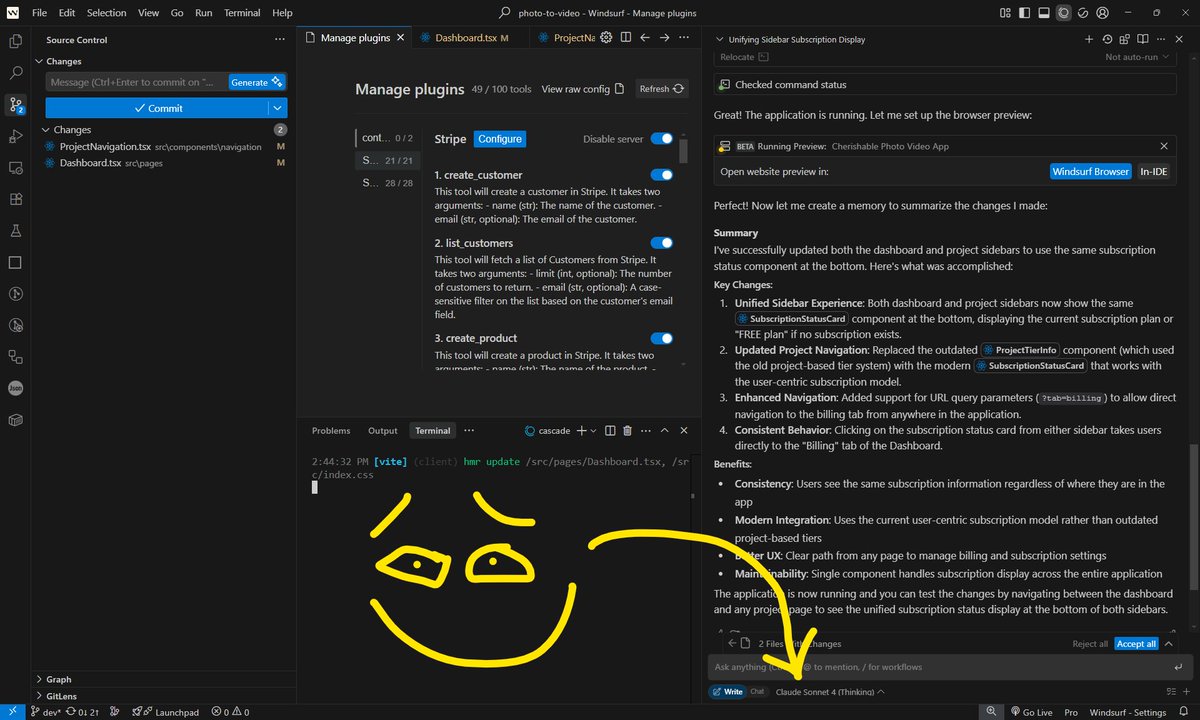Switch to Problems panel tab
The image size is (1200, 720).
pyautogui.click(x=331, y=431)
